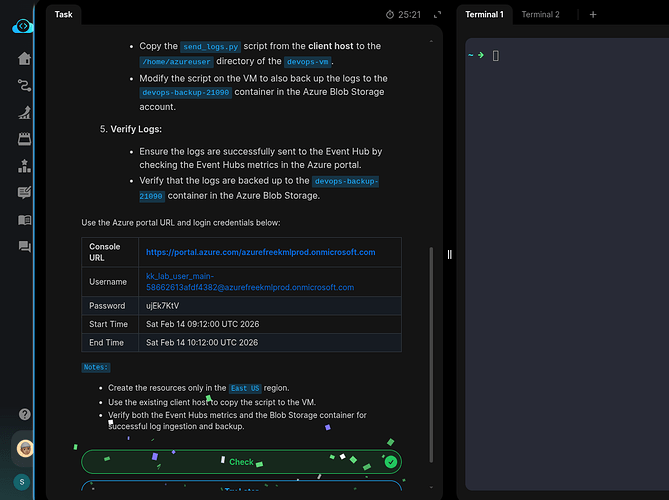Click the green Check button
The height and width of the screenshot is (500, 669).
click(x=241, y=462)
